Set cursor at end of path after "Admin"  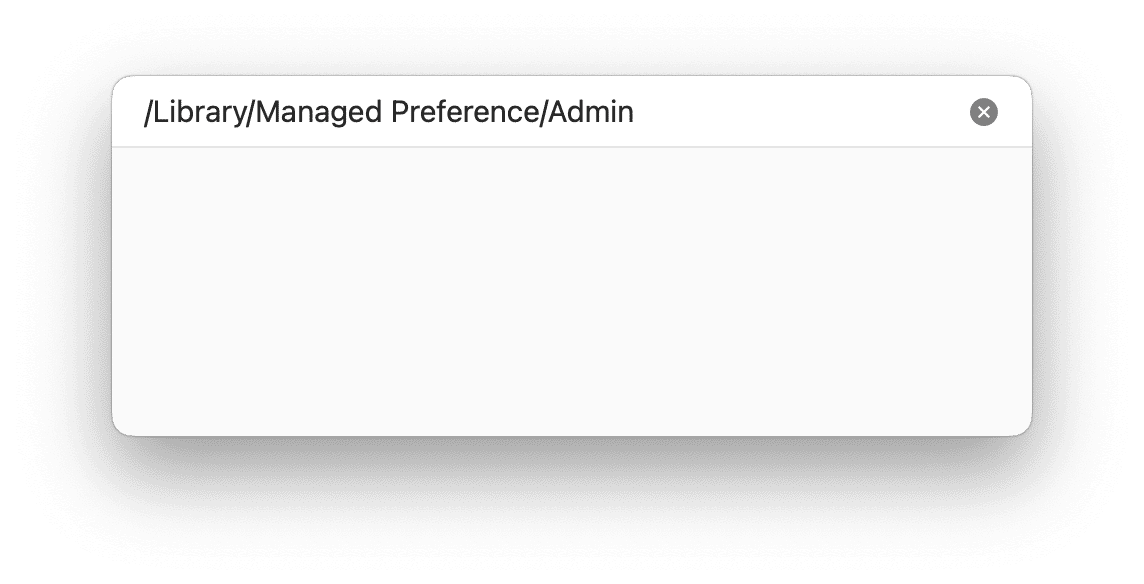pos(635,112)
